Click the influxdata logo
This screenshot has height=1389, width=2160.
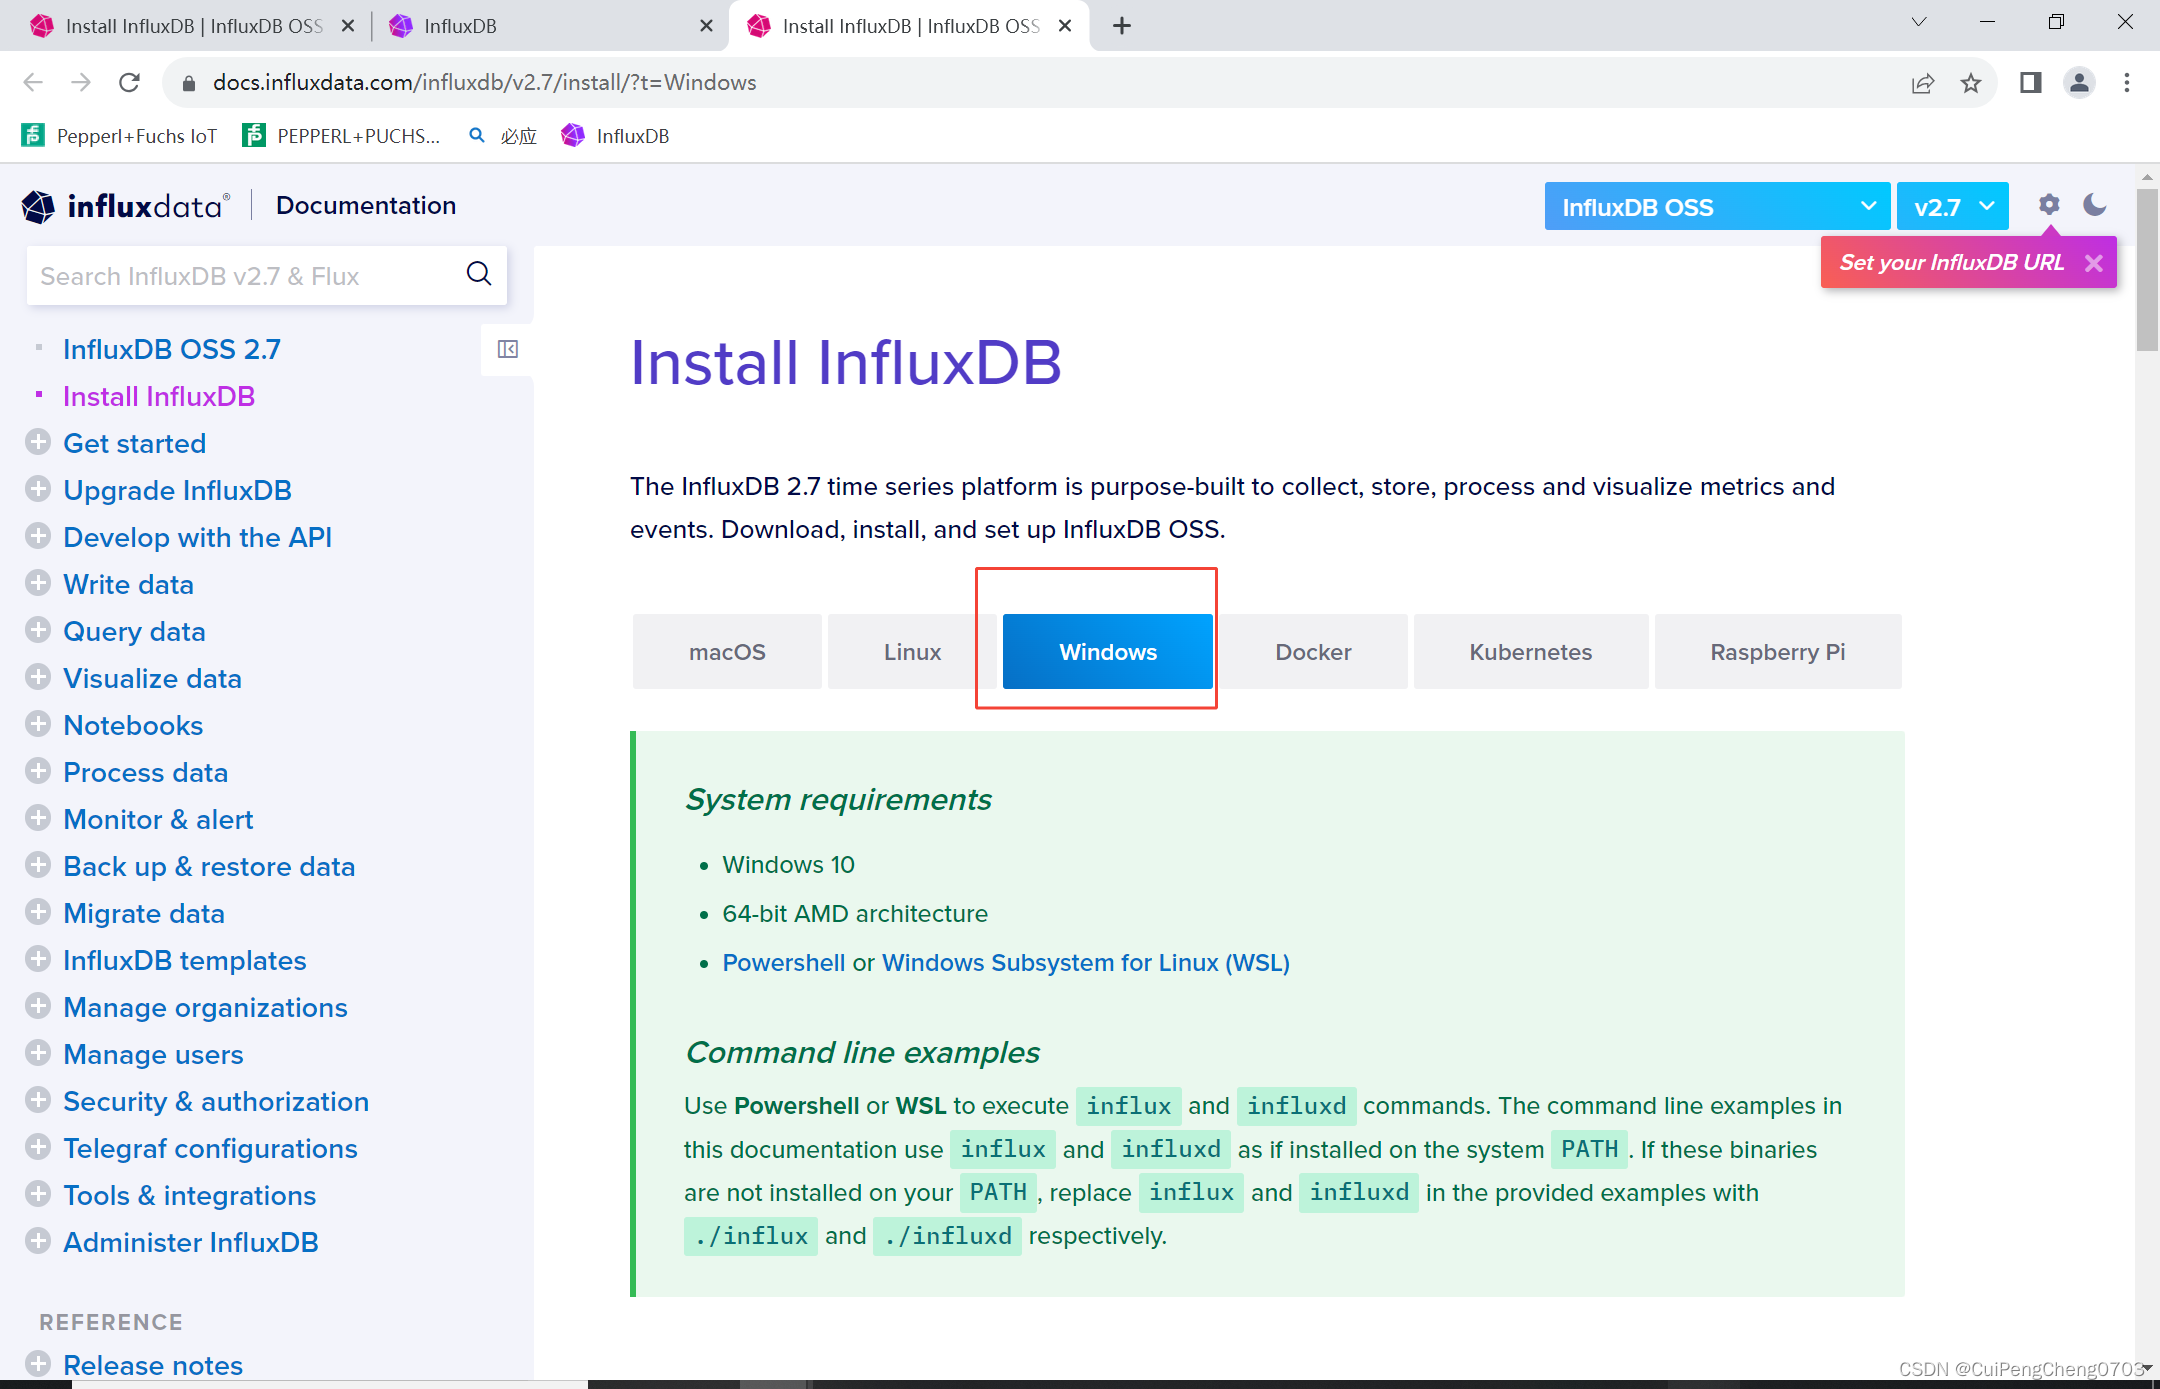click(x=126, y=206)
